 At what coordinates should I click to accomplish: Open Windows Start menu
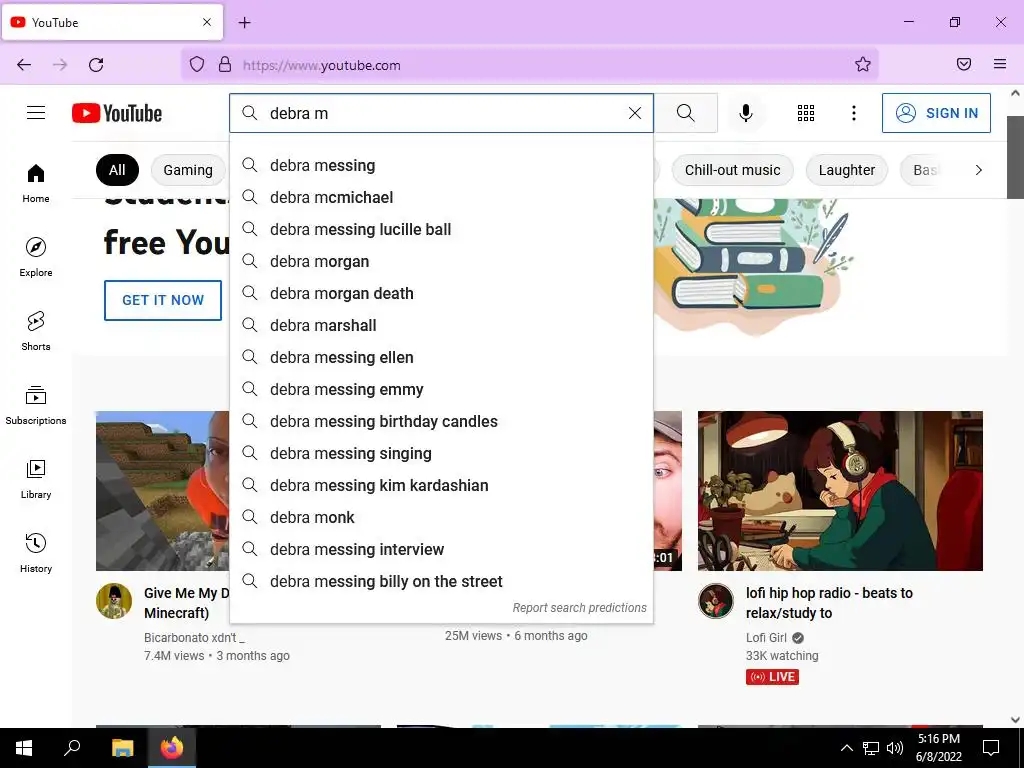24,748
